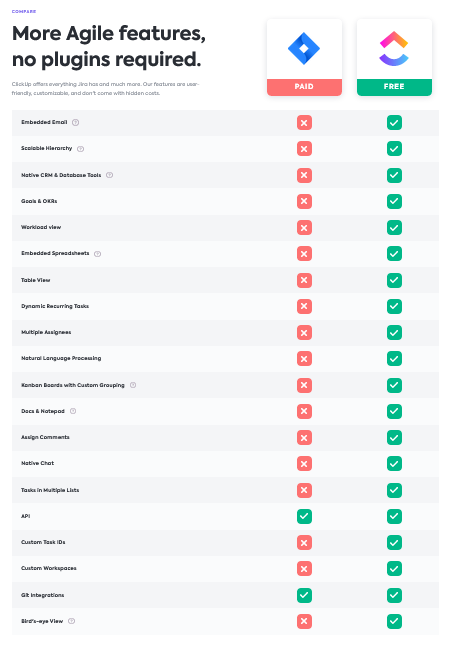Click the Scalable Hierarchy question mark icon
This screenshot has width=455, height=646.
(80, 149)
